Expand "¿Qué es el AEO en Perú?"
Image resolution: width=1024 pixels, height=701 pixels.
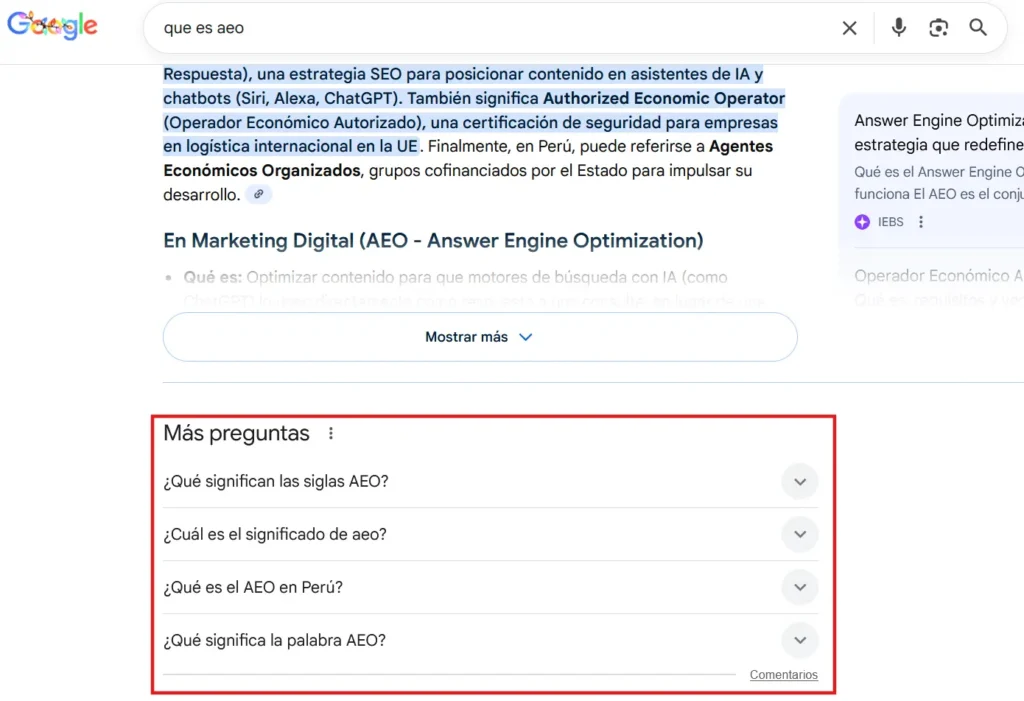coord(490,587)
